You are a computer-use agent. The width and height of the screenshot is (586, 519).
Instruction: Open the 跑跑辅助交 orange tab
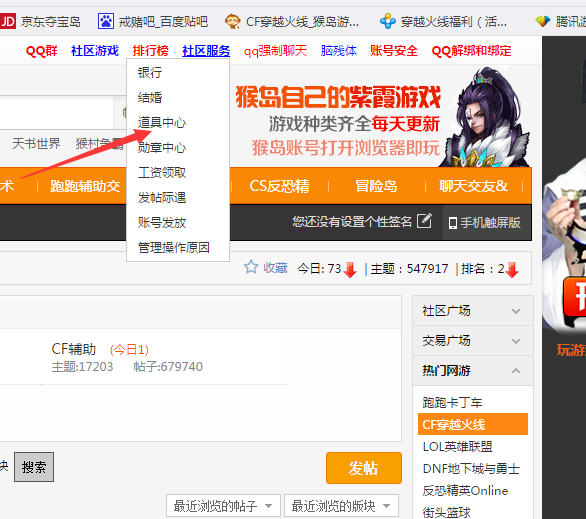click(x=85, y=186)
